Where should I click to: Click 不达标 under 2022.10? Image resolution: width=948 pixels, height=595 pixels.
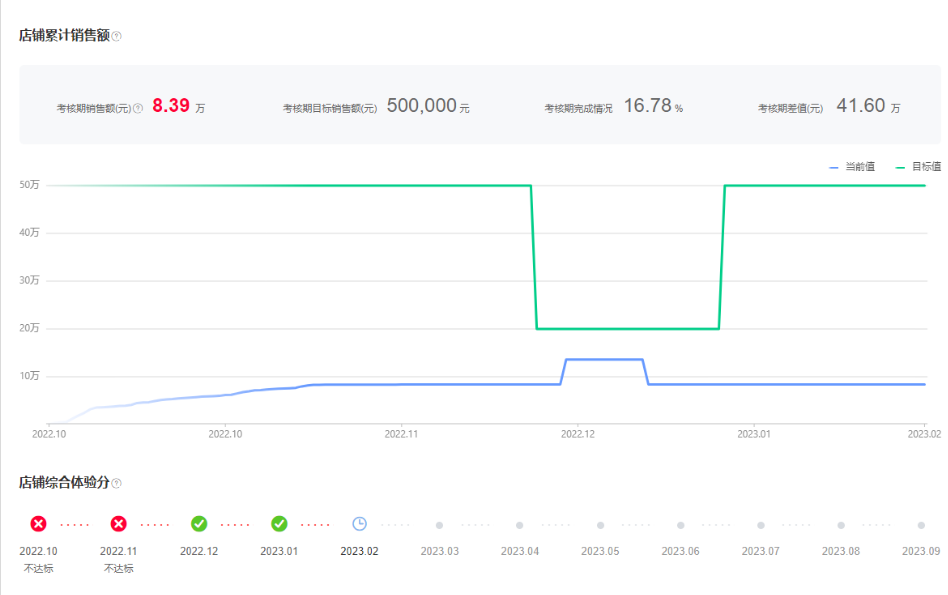[39, 568]
